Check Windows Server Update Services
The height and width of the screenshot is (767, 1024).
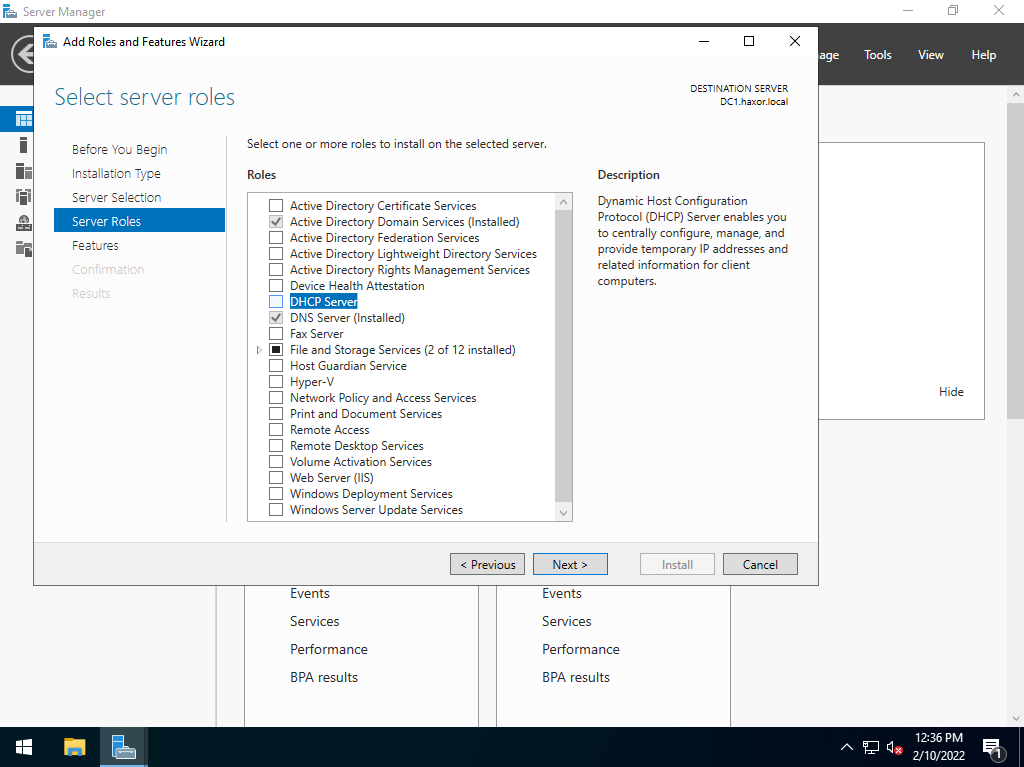[276, 510]
